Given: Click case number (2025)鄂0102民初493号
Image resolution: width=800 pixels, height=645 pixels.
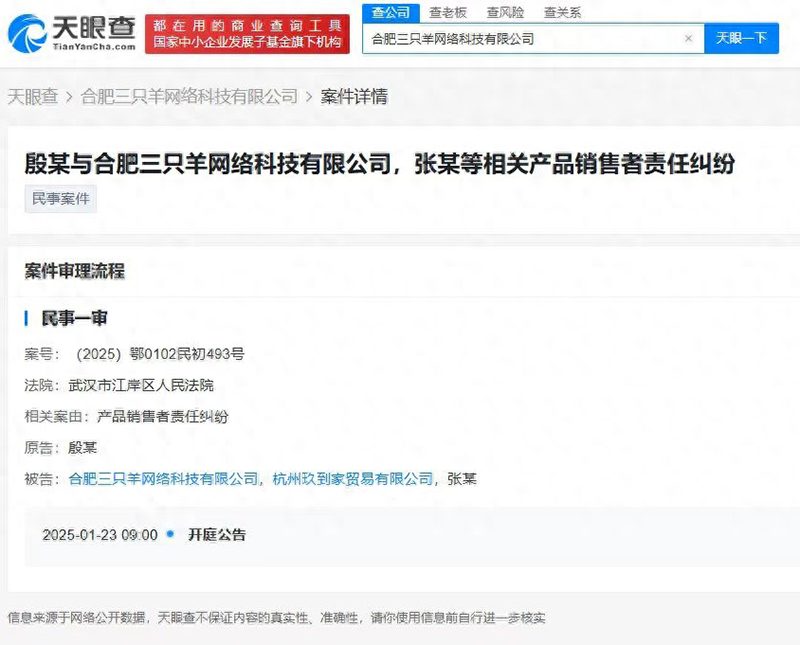Looking at the screenshot, I should pos(160,354).
